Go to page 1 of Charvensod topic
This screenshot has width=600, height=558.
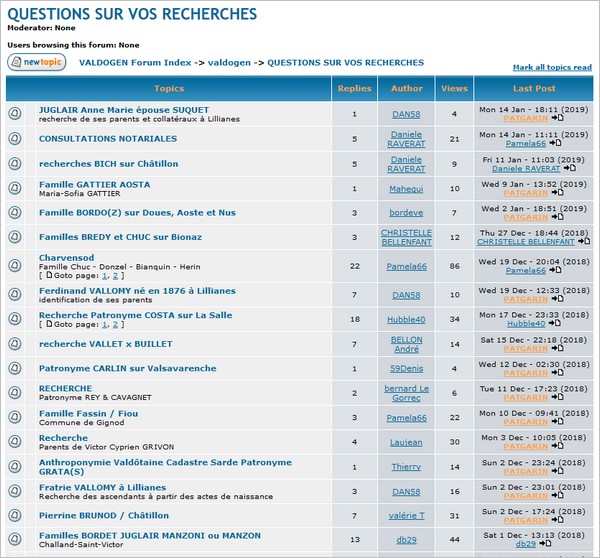[104, 276]
